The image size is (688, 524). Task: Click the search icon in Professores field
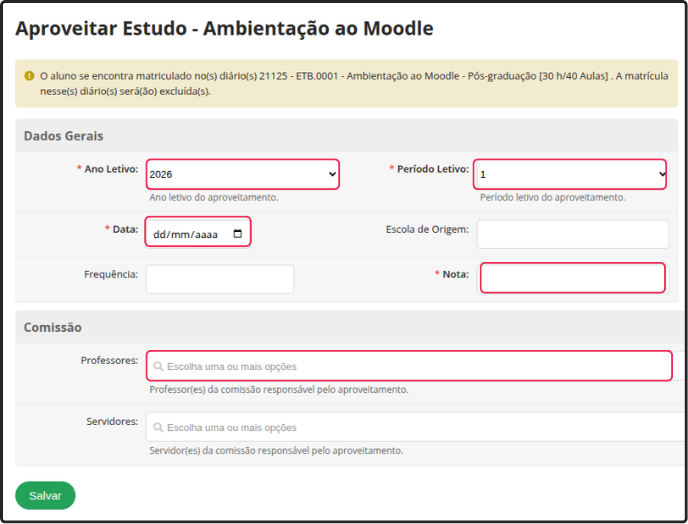(158, 366)
